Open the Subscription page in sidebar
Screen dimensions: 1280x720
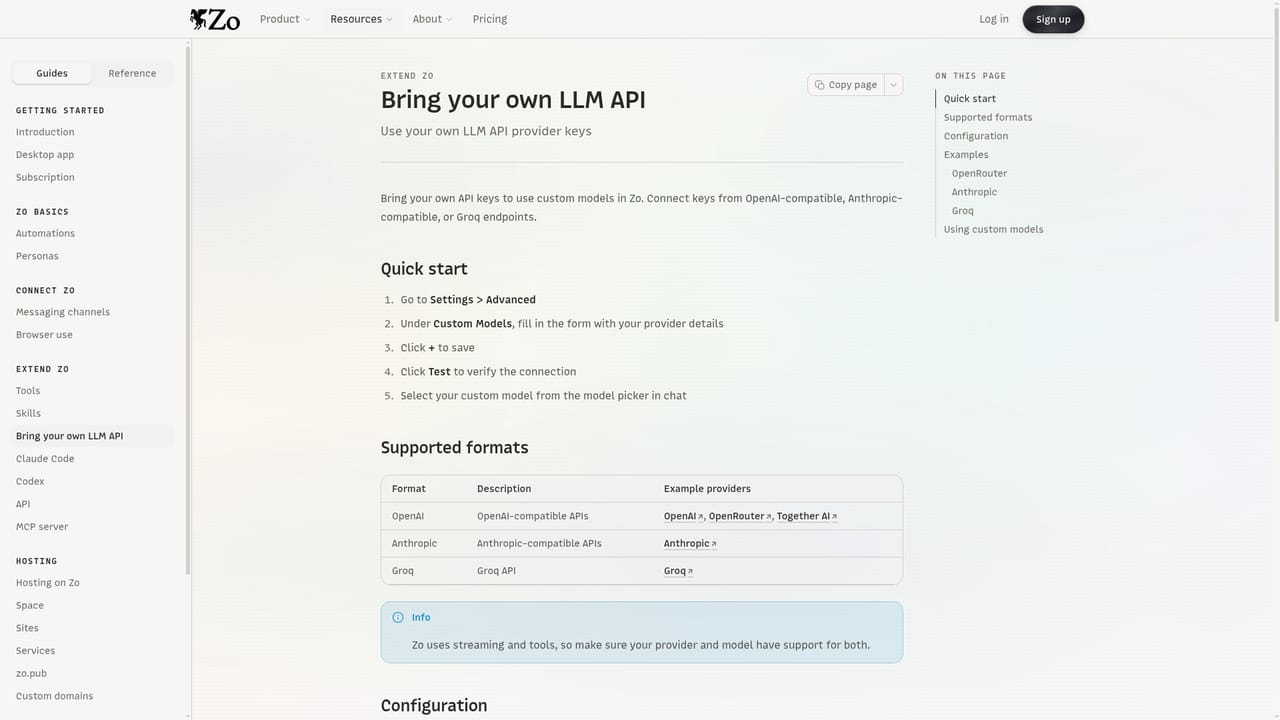[45, 178]
